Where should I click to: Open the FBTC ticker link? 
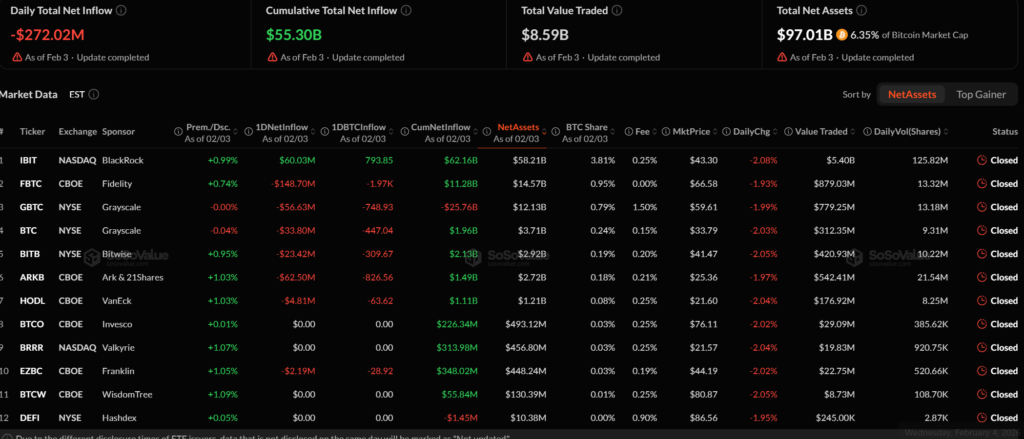pos(33,184)
